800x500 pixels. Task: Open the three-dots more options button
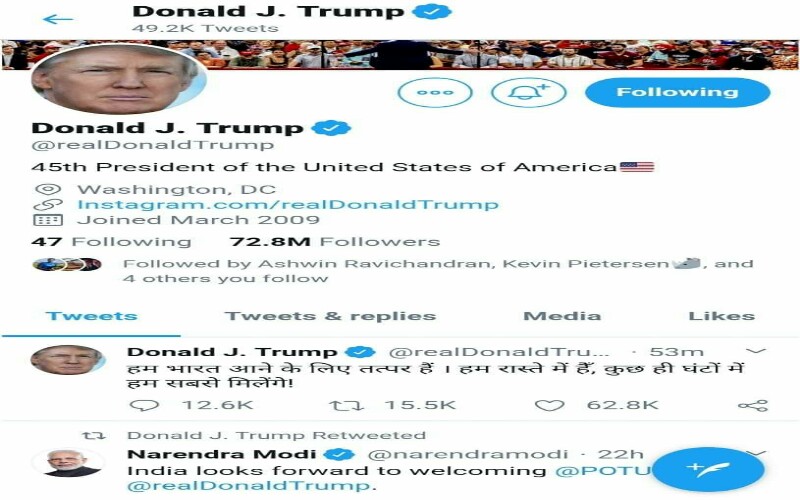click(x=435, y=92)
